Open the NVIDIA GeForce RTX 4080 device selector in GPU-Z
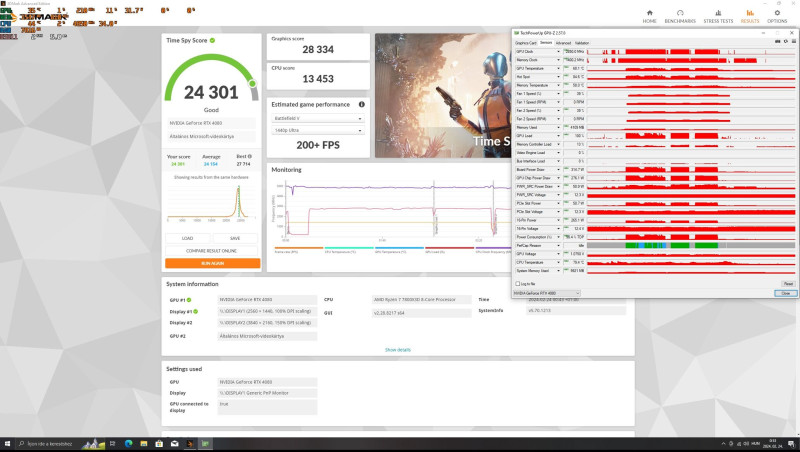The image size is (800, 452). pyautogui.click(x=547, y=293)
